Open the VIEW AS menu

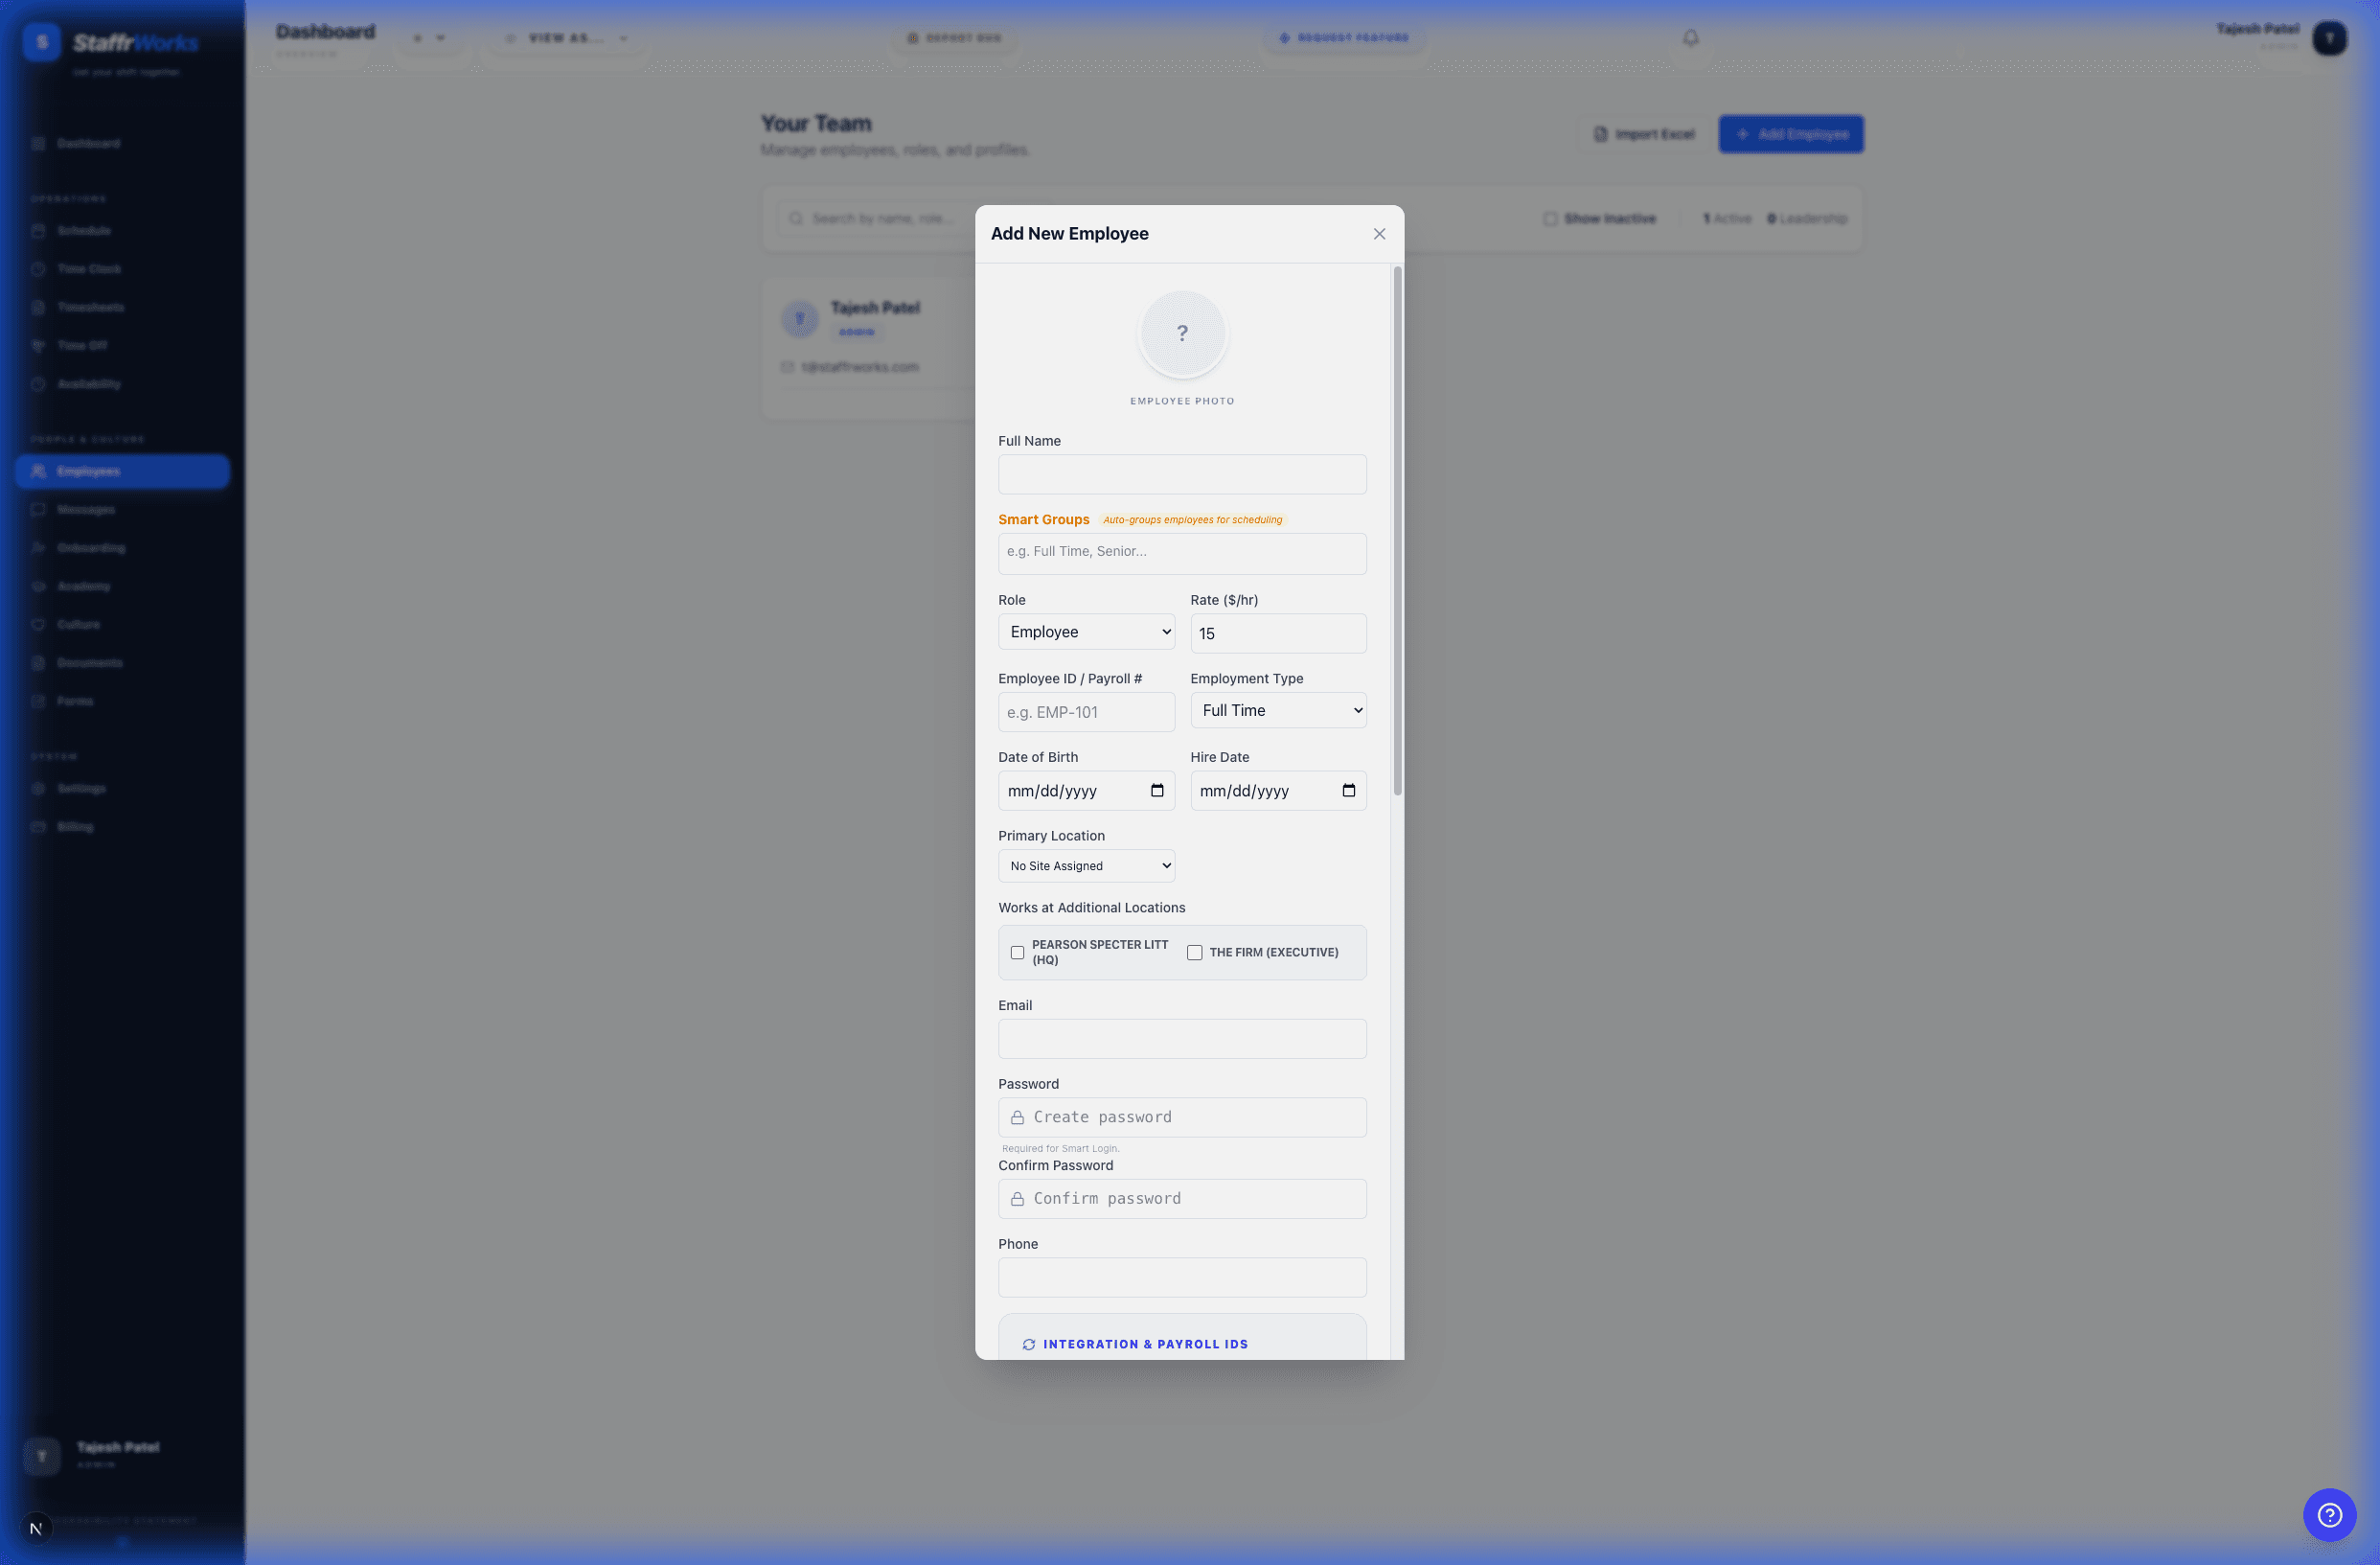pos(563,38)
